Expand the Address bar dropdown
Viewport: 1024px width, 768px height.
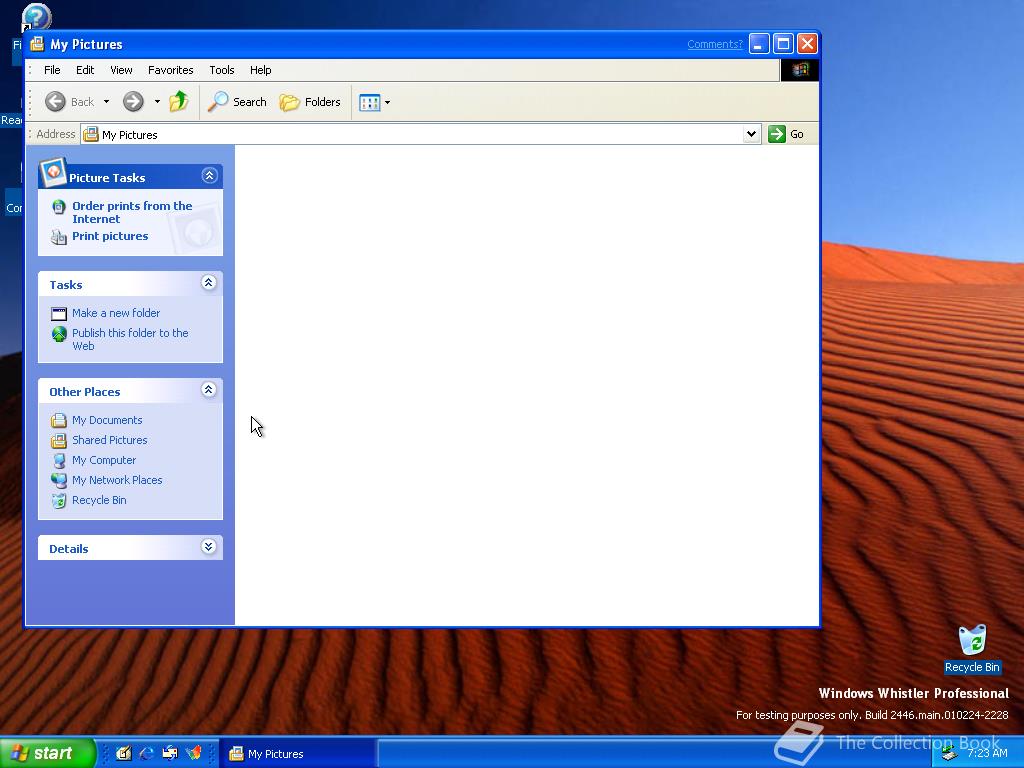[x=752, y=134]
